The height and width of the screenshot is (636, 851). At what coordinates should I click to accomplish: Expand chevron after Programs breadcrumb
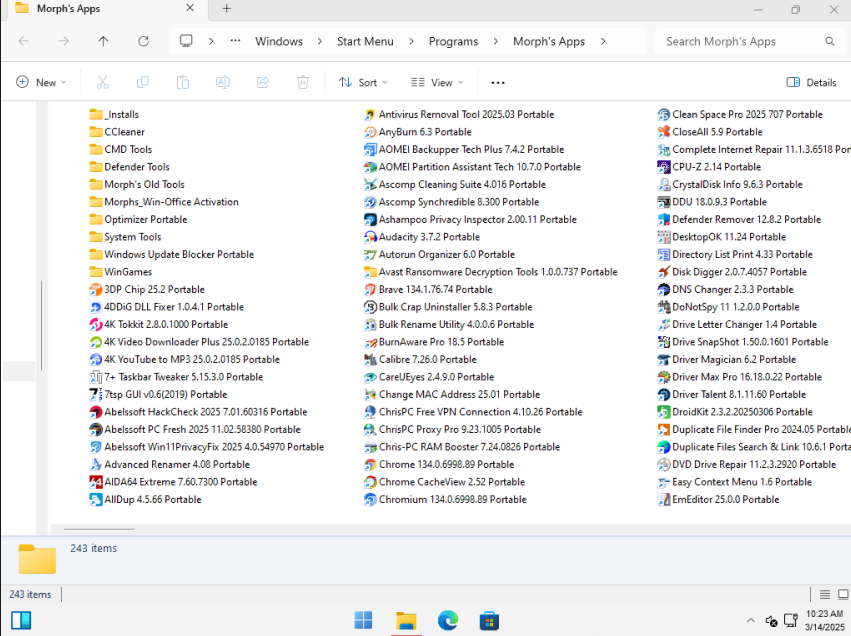pos(496,41)
